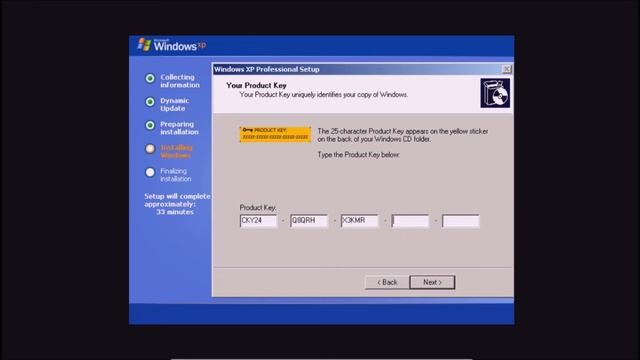Screen dimensions: 640x360
Task: Click the Collecting information step indicator
Action: click(150, 78)
